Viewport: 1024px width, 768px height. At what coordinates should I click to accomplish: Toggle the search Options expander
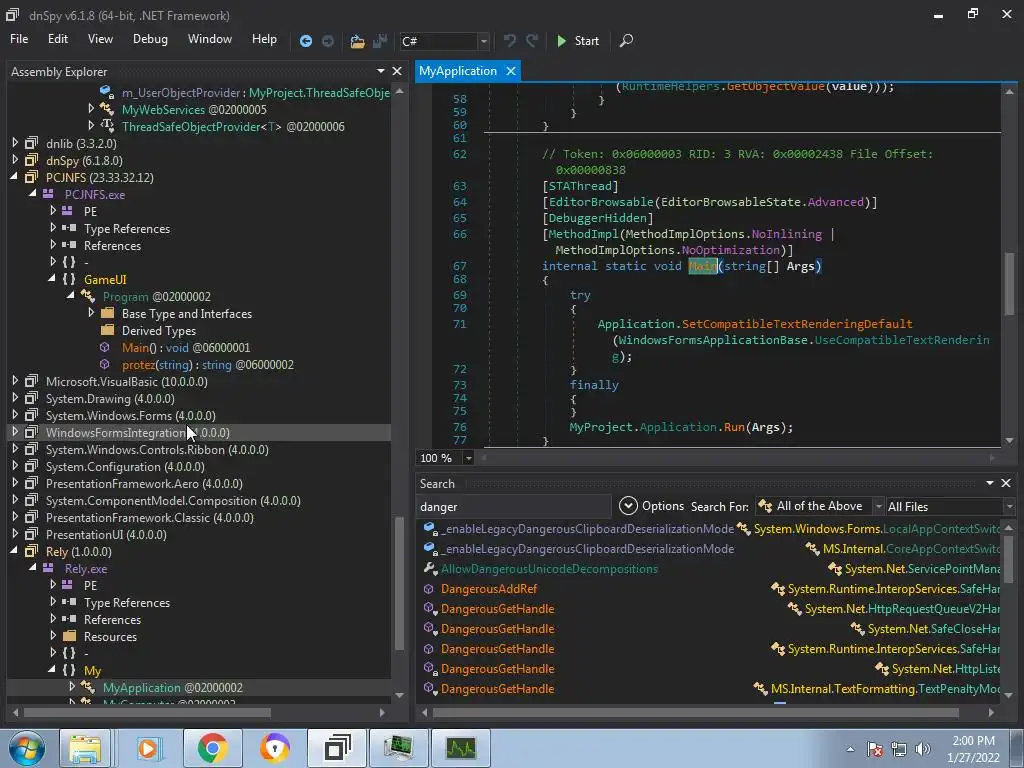(x=628, y=505)
